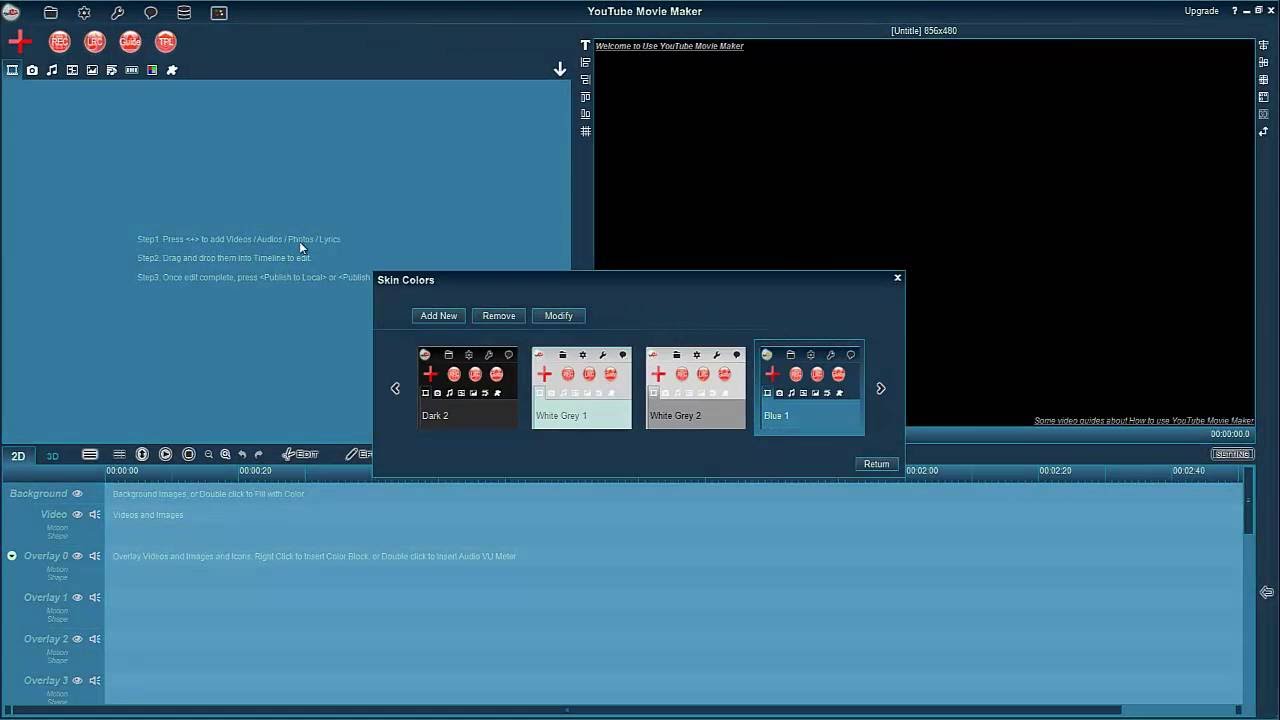Show next skins with right chevron
Viewport: 1280px width, 720px height.
pyautogui.click(x=881, y=388)
